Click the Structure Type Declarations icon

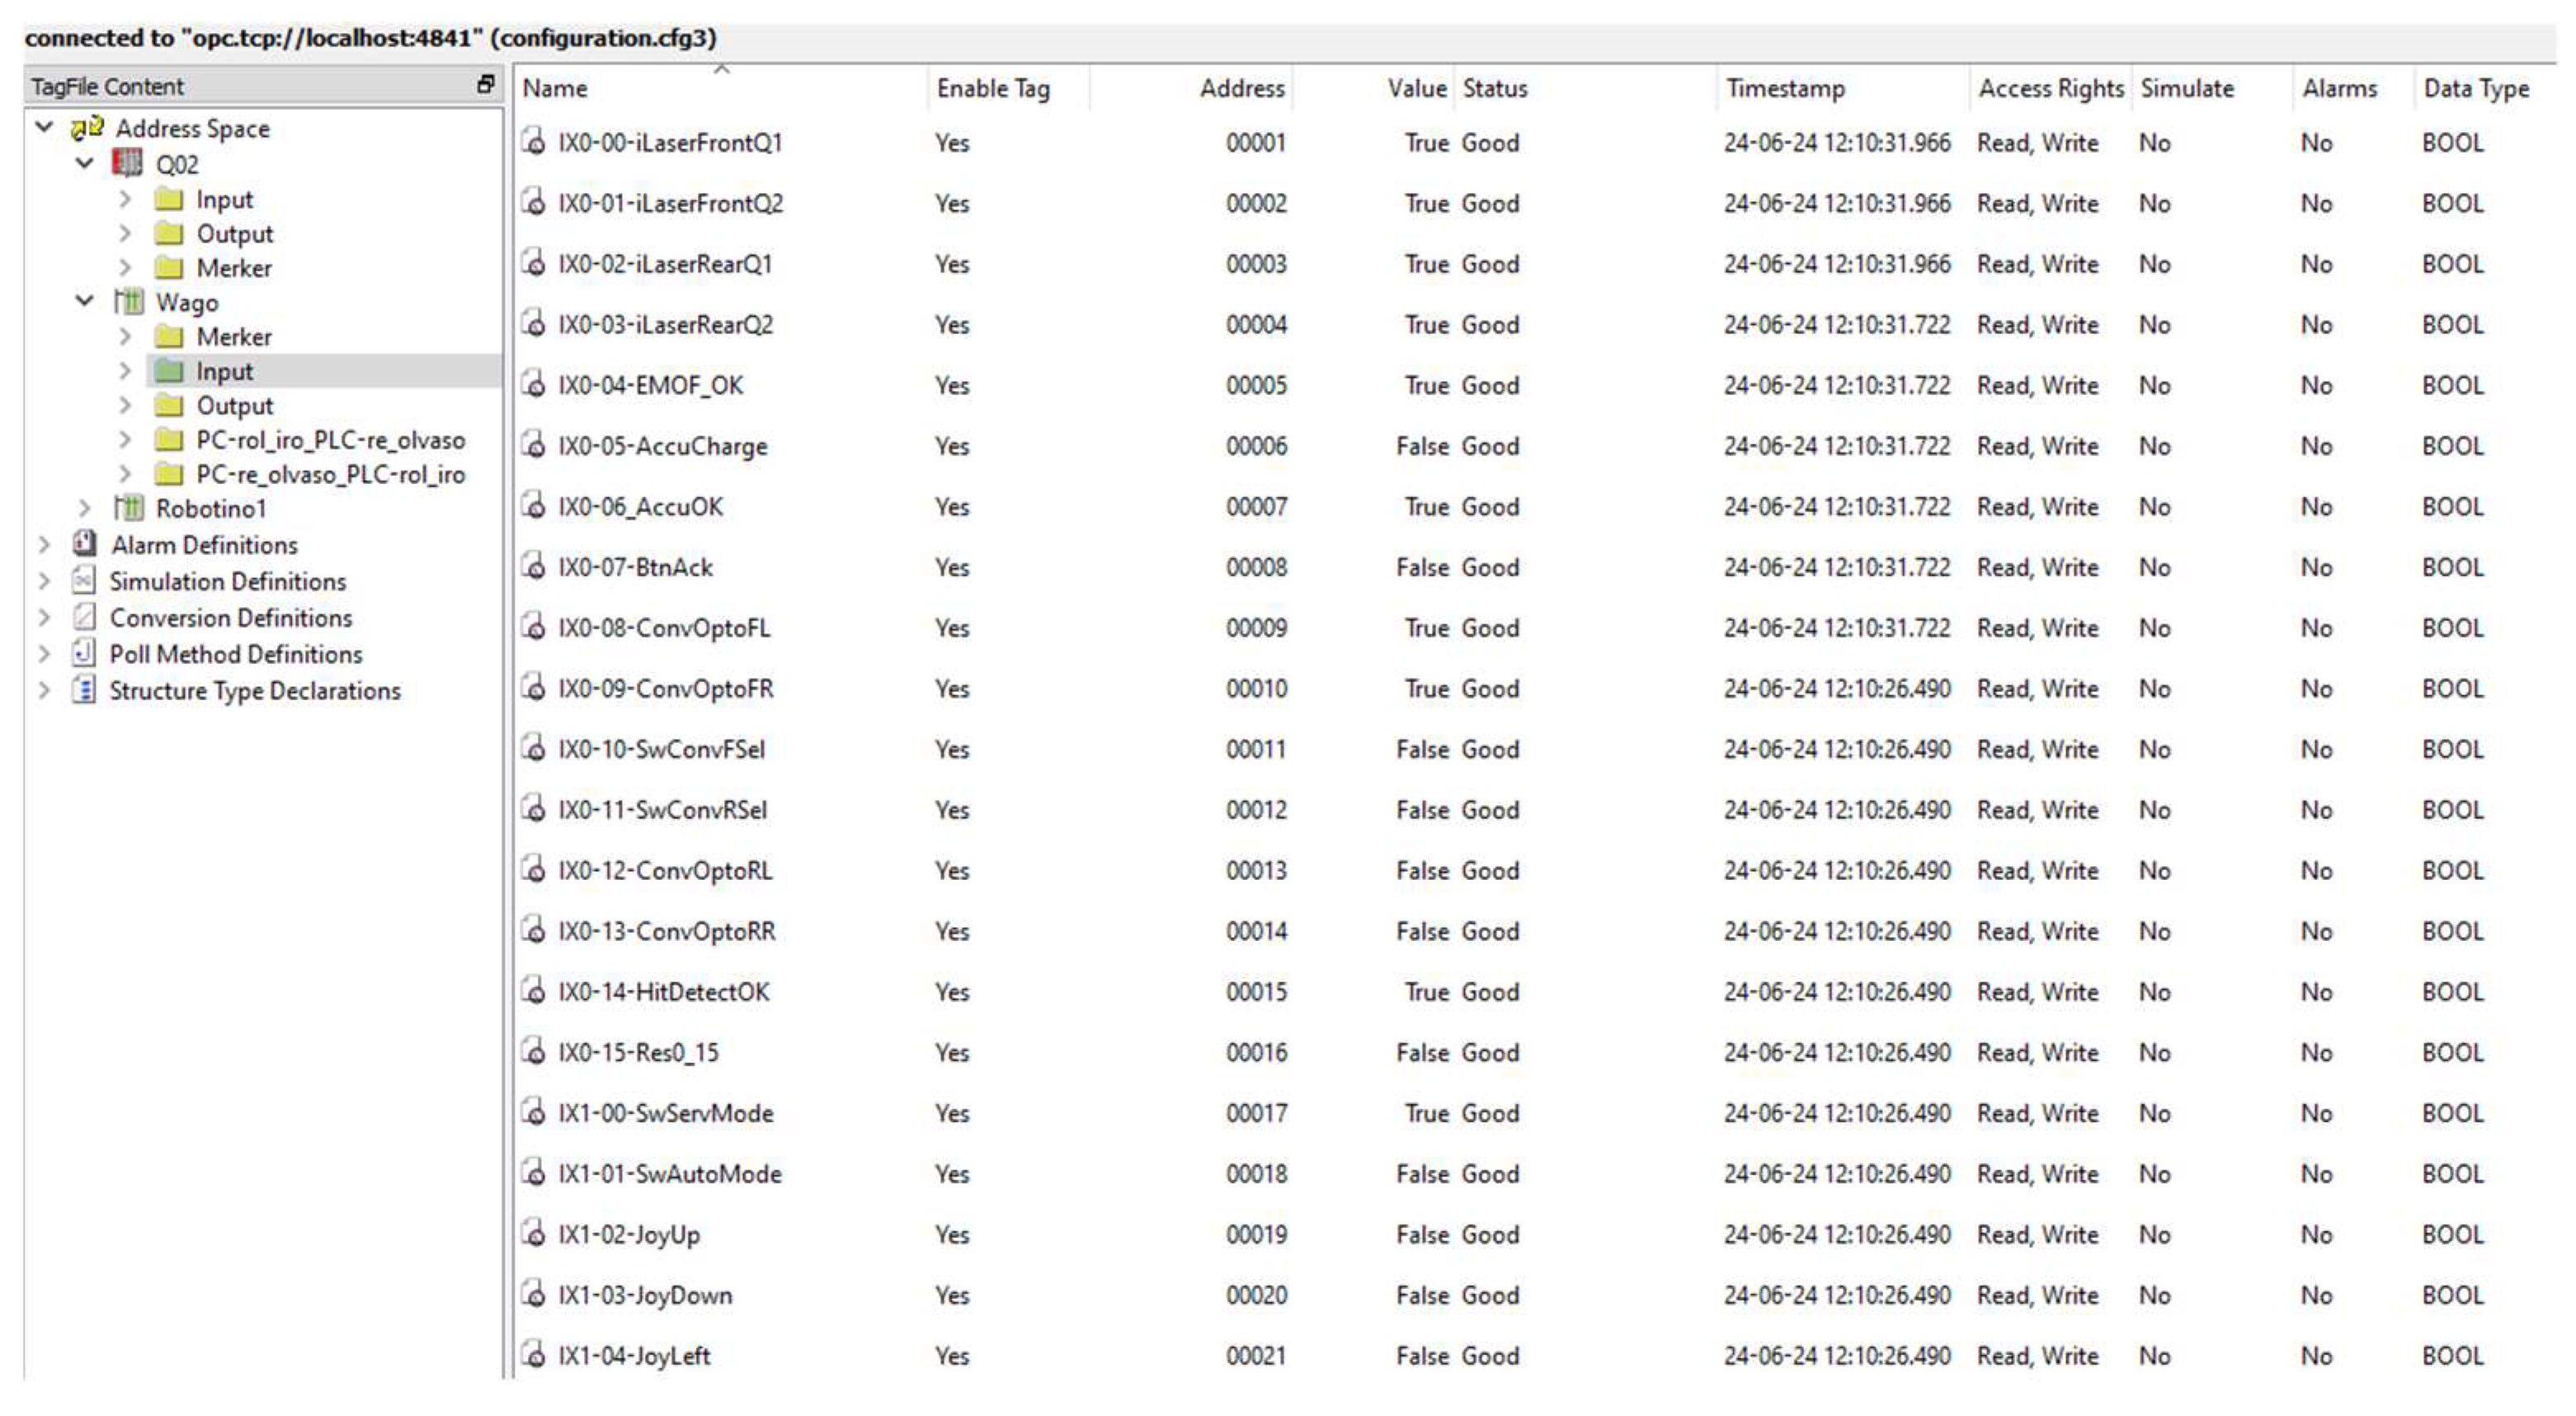point(85,690)
